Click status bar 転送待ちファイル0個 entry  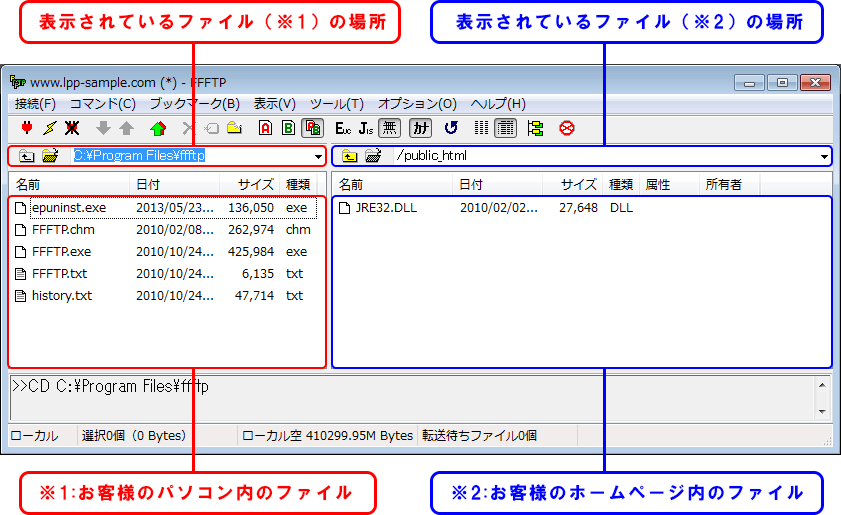pos(479,436)
